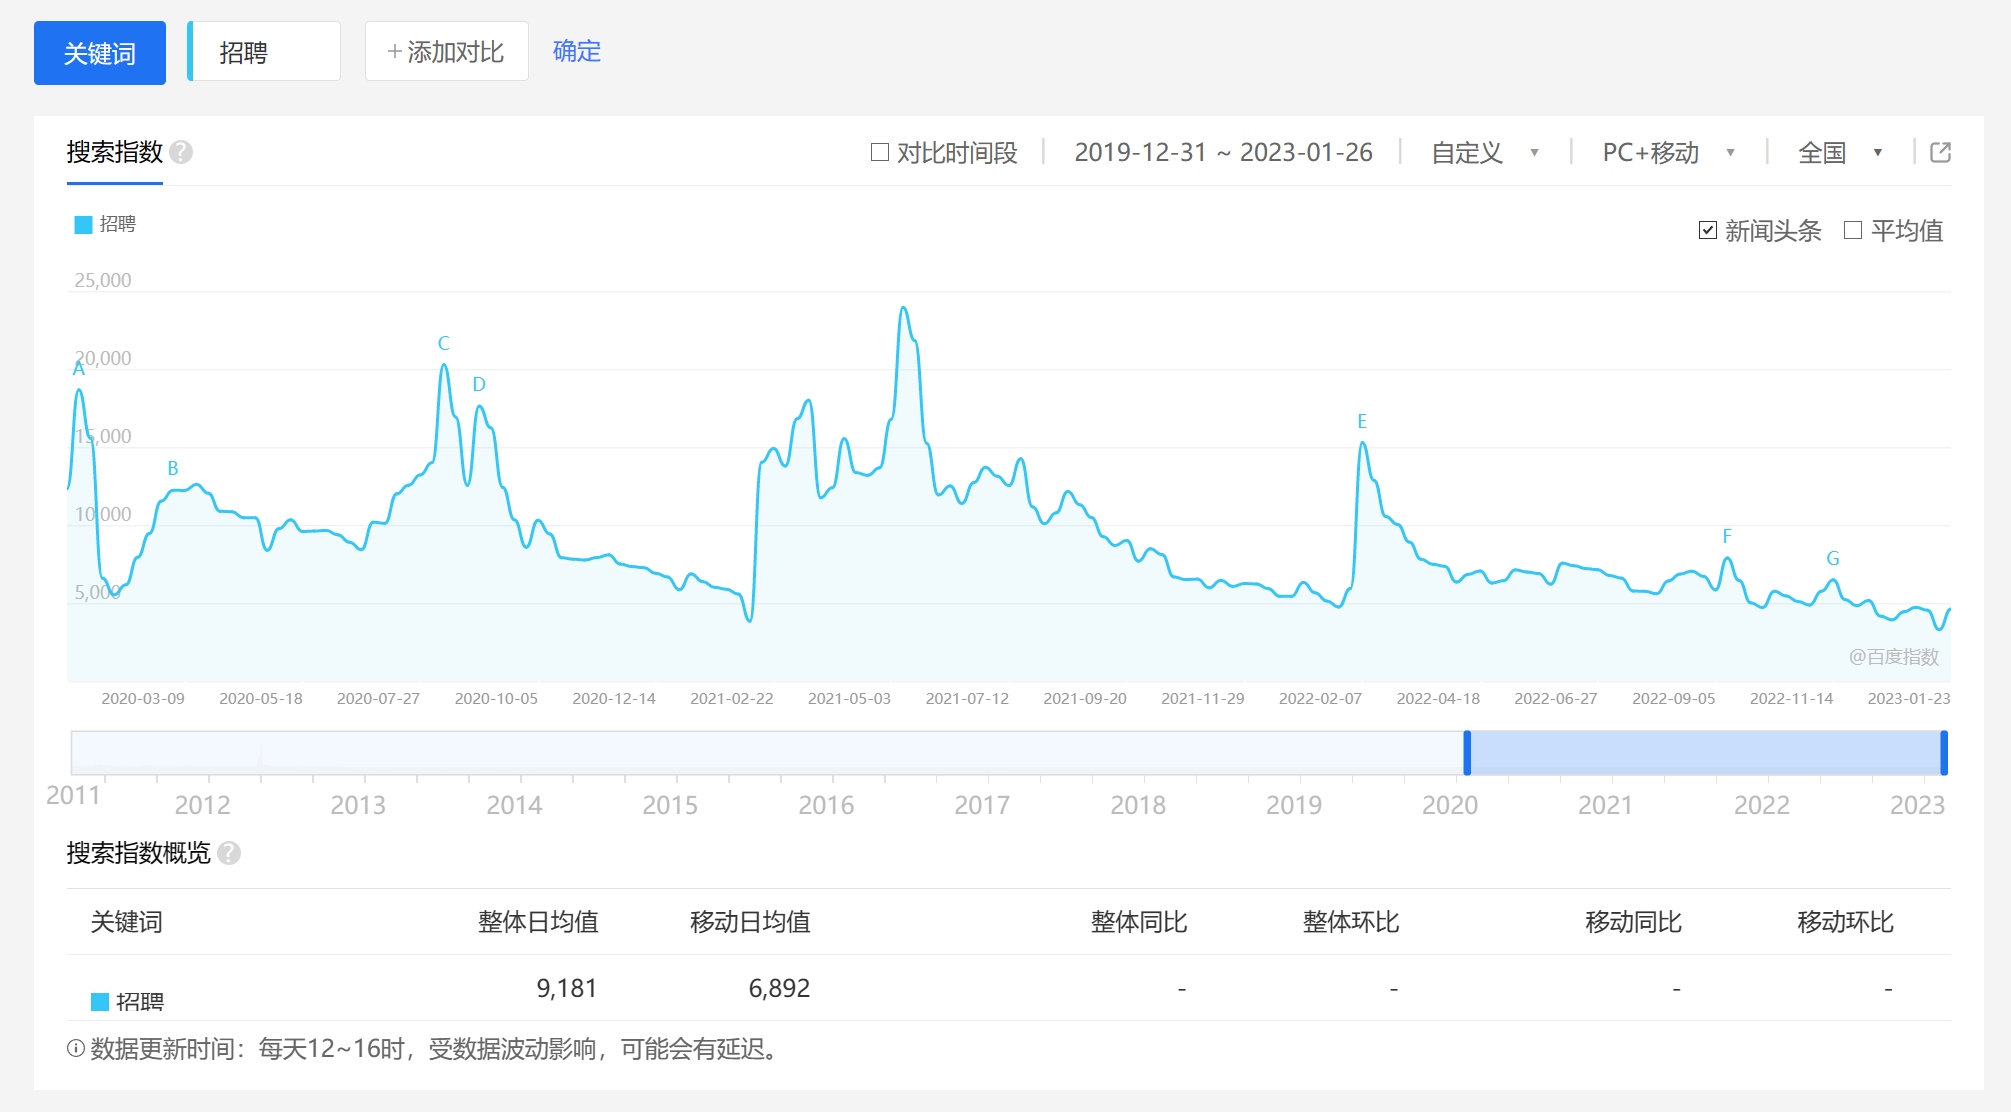Click the 确定 confirm link
The width and height of the screenshot is (2011, 1112).
pos(575,51)
